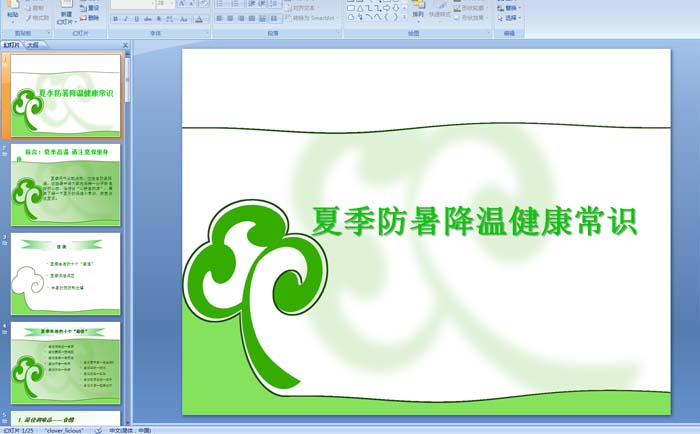Expand the shapes gallery more arrow

coord(404,17)
